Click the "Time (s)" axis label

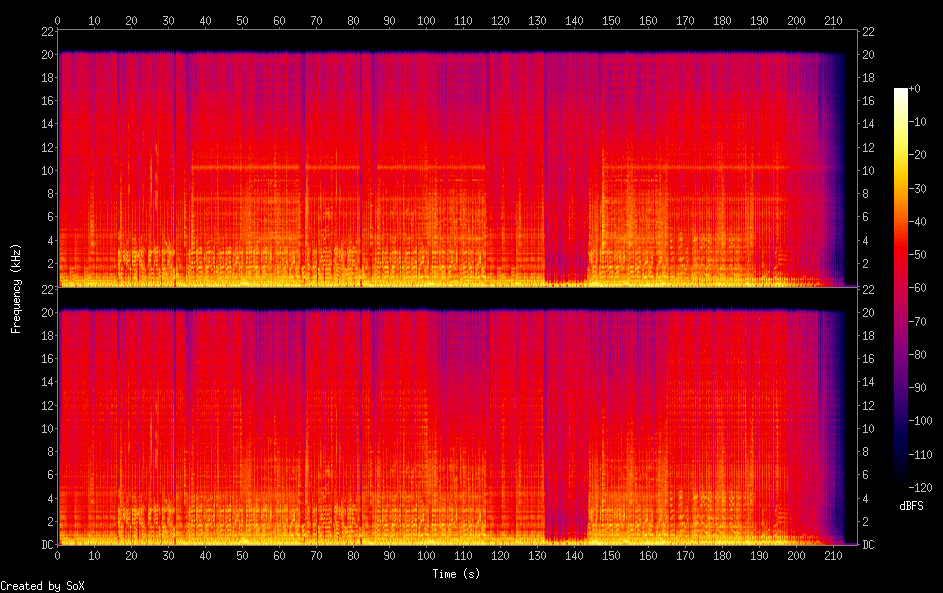coord(457,574)
